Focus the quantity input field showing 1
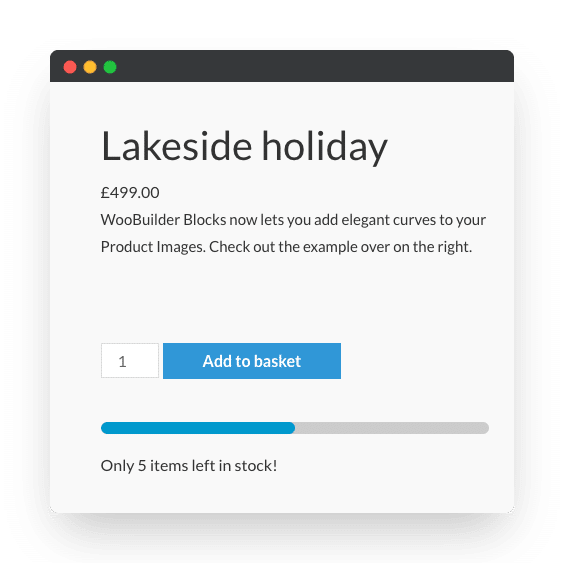This screenshot has width=564, height=563. tap(130, 360)
